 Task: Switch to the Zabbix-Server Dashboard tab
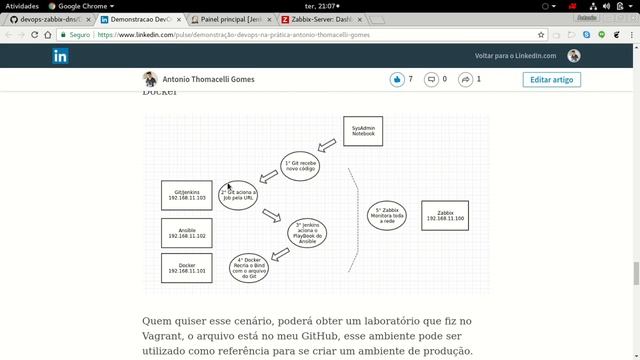tap(321, 19)
